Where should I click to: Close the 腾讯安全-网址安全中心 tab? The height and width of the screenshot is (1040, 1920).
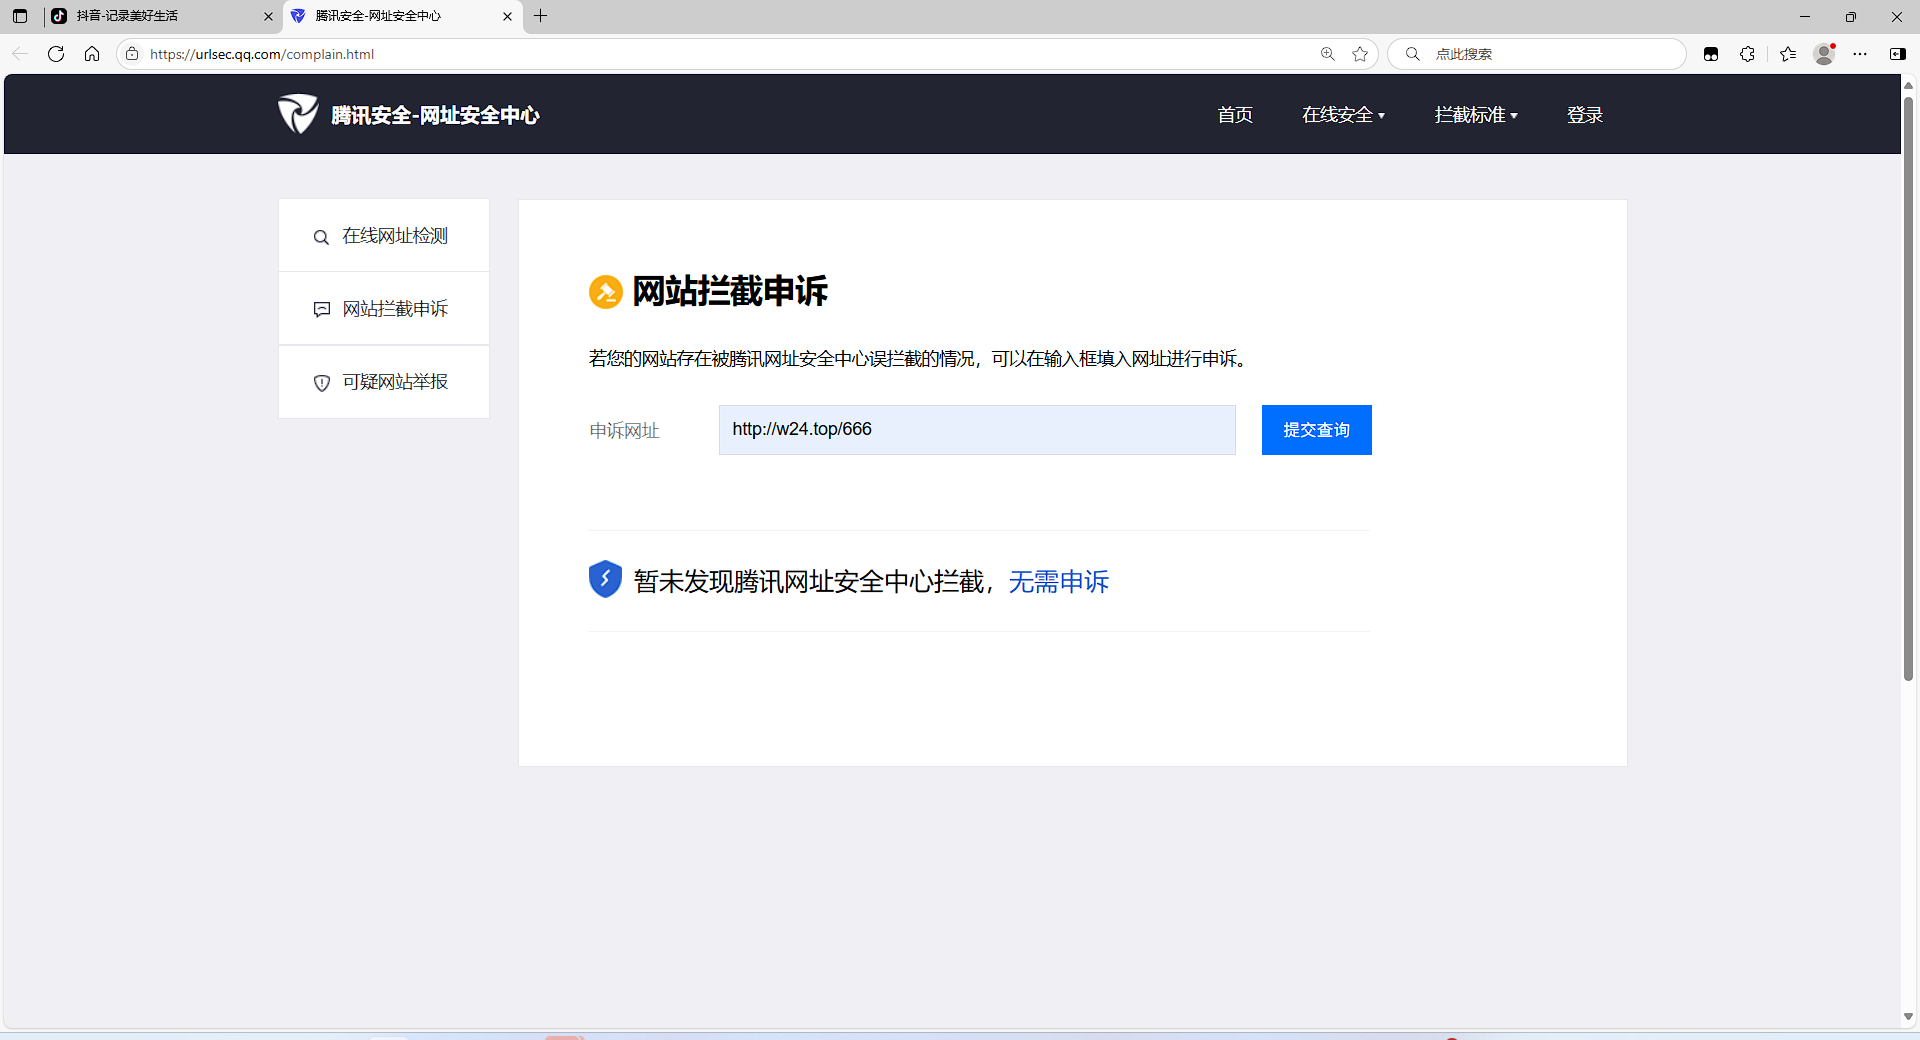click(507, 16)
